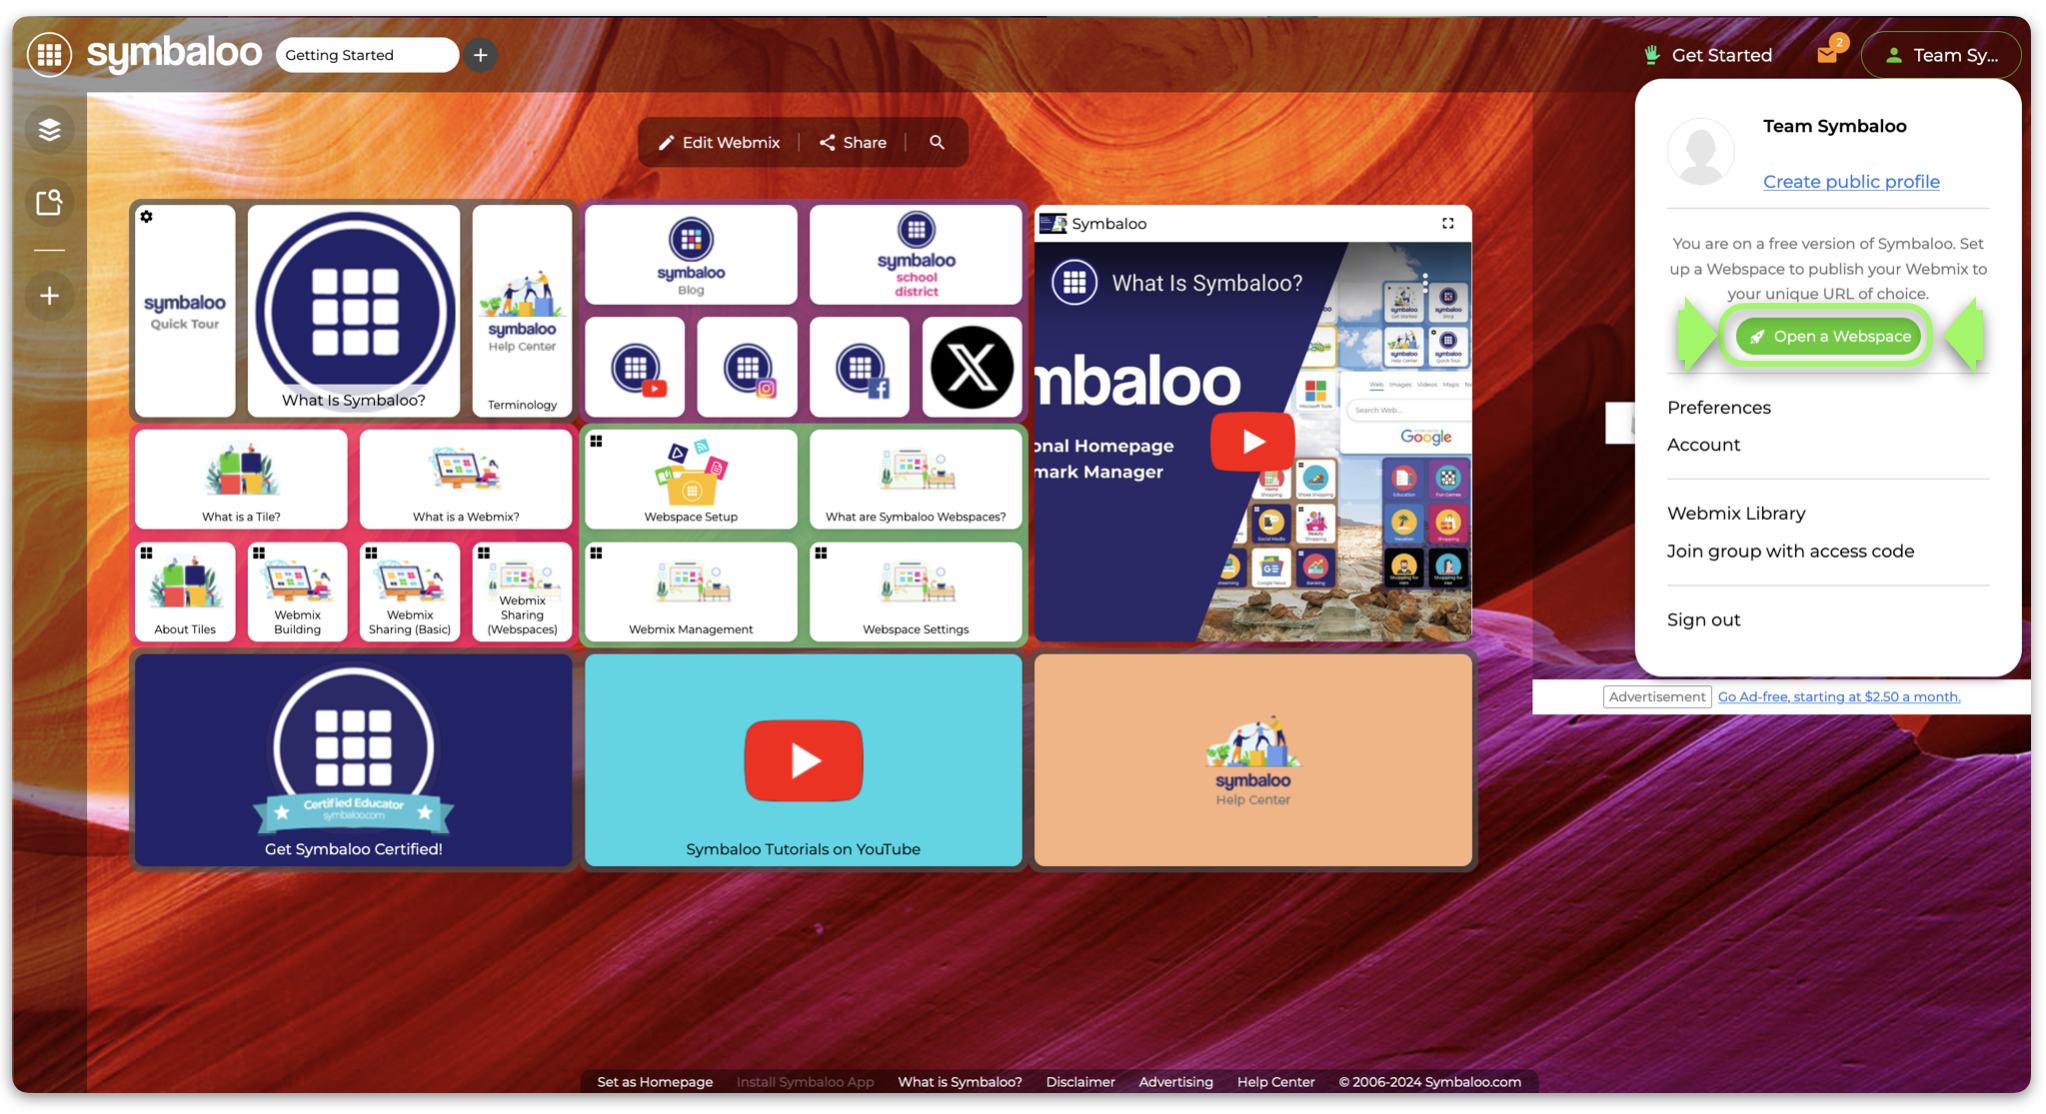The width and height of the screenshot is (2046, 1114).
Task: Open the Webmix Building tile
Action: click(297, 592)
